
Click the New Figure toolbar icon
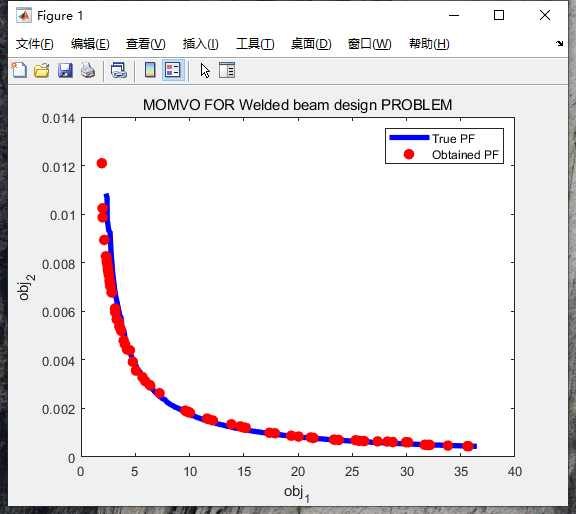(x=19, y=70)
